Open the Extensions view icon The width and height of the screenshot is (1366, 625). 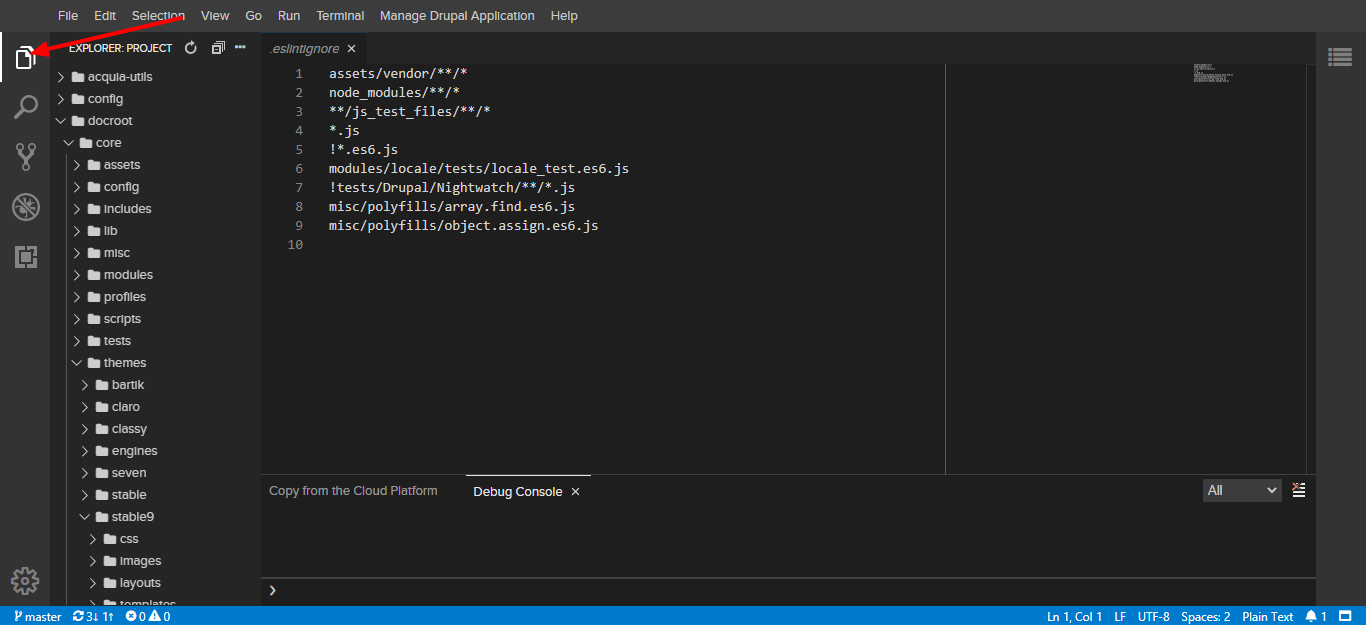[x=25, y=257]
